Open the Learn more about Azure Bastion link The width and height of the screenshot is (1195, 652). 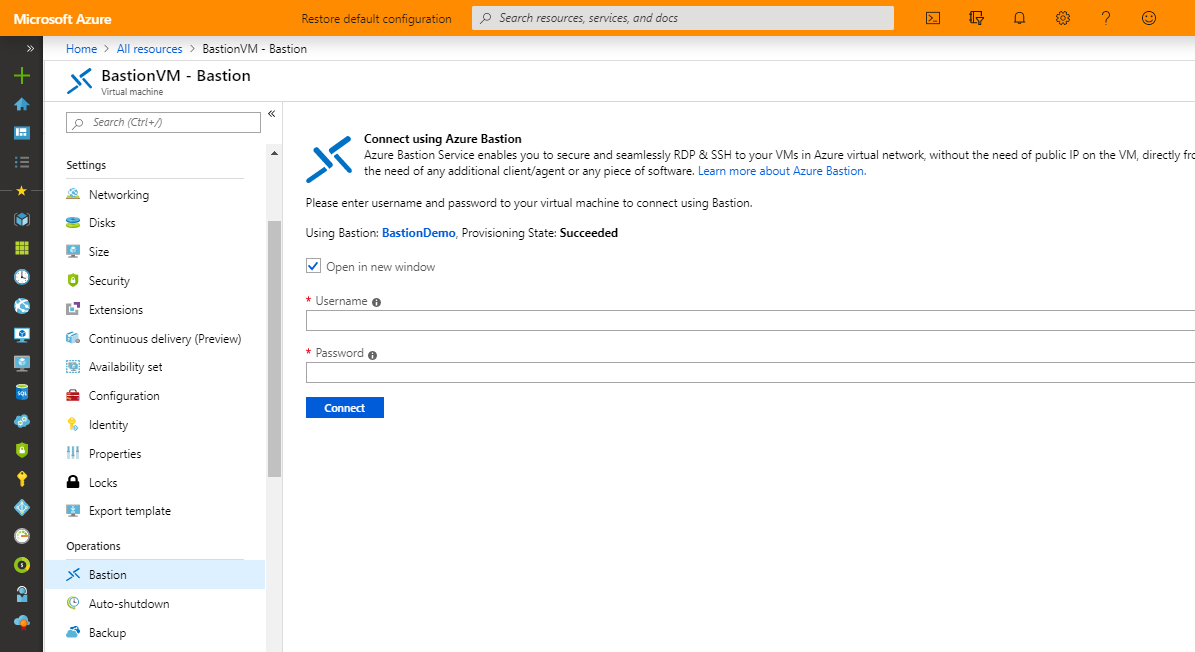(x=781, y=170)
